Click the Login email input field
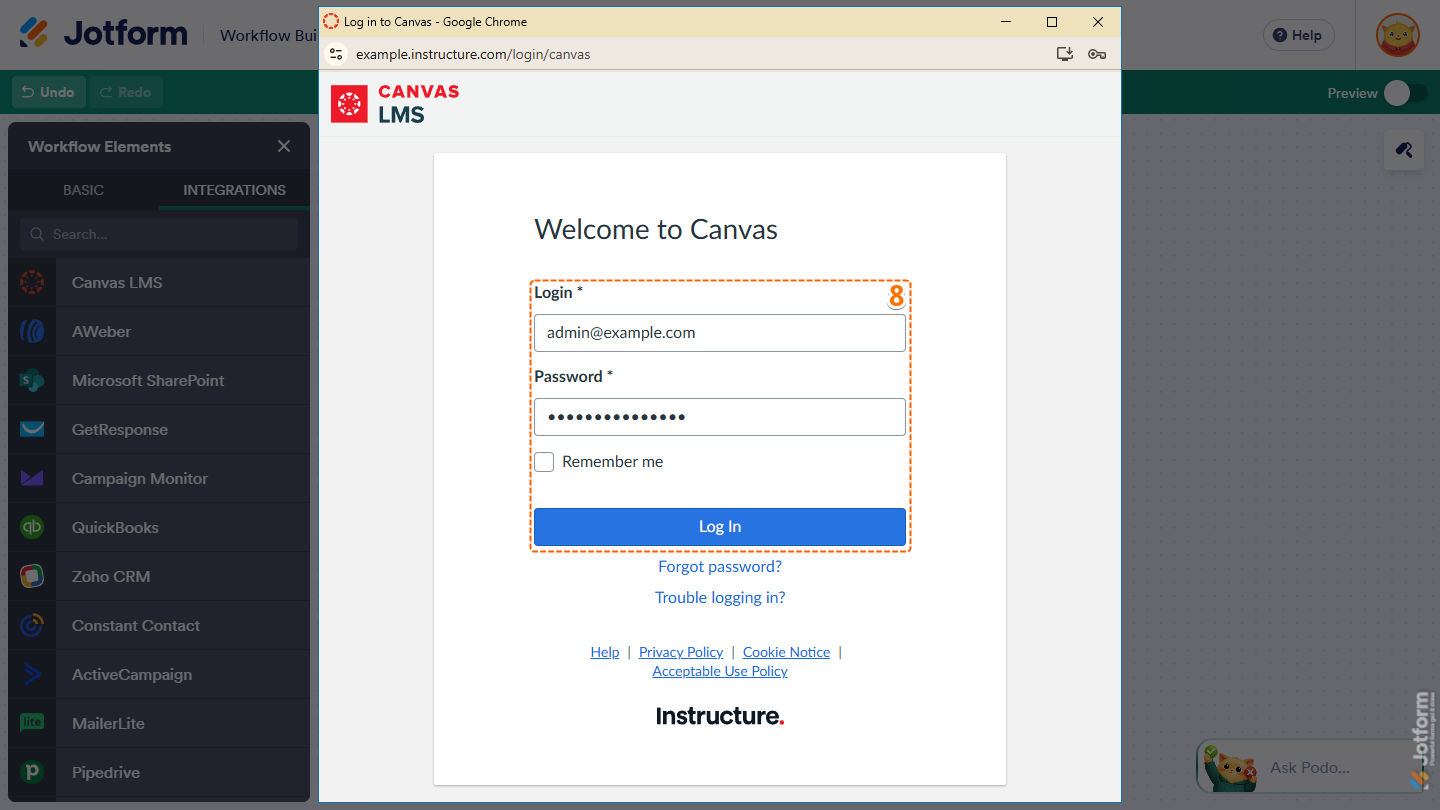Viewport: 1440px width, 810px height. 720,333
